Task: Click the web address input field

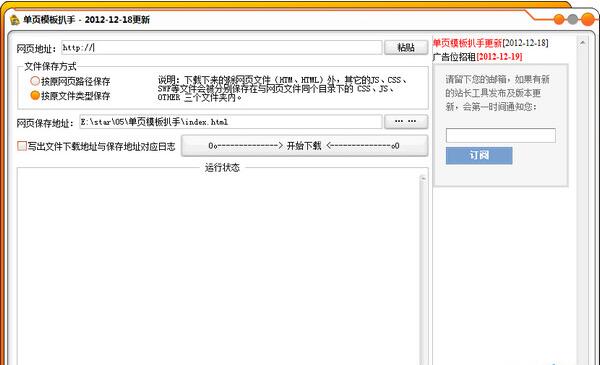Action: 222,47
